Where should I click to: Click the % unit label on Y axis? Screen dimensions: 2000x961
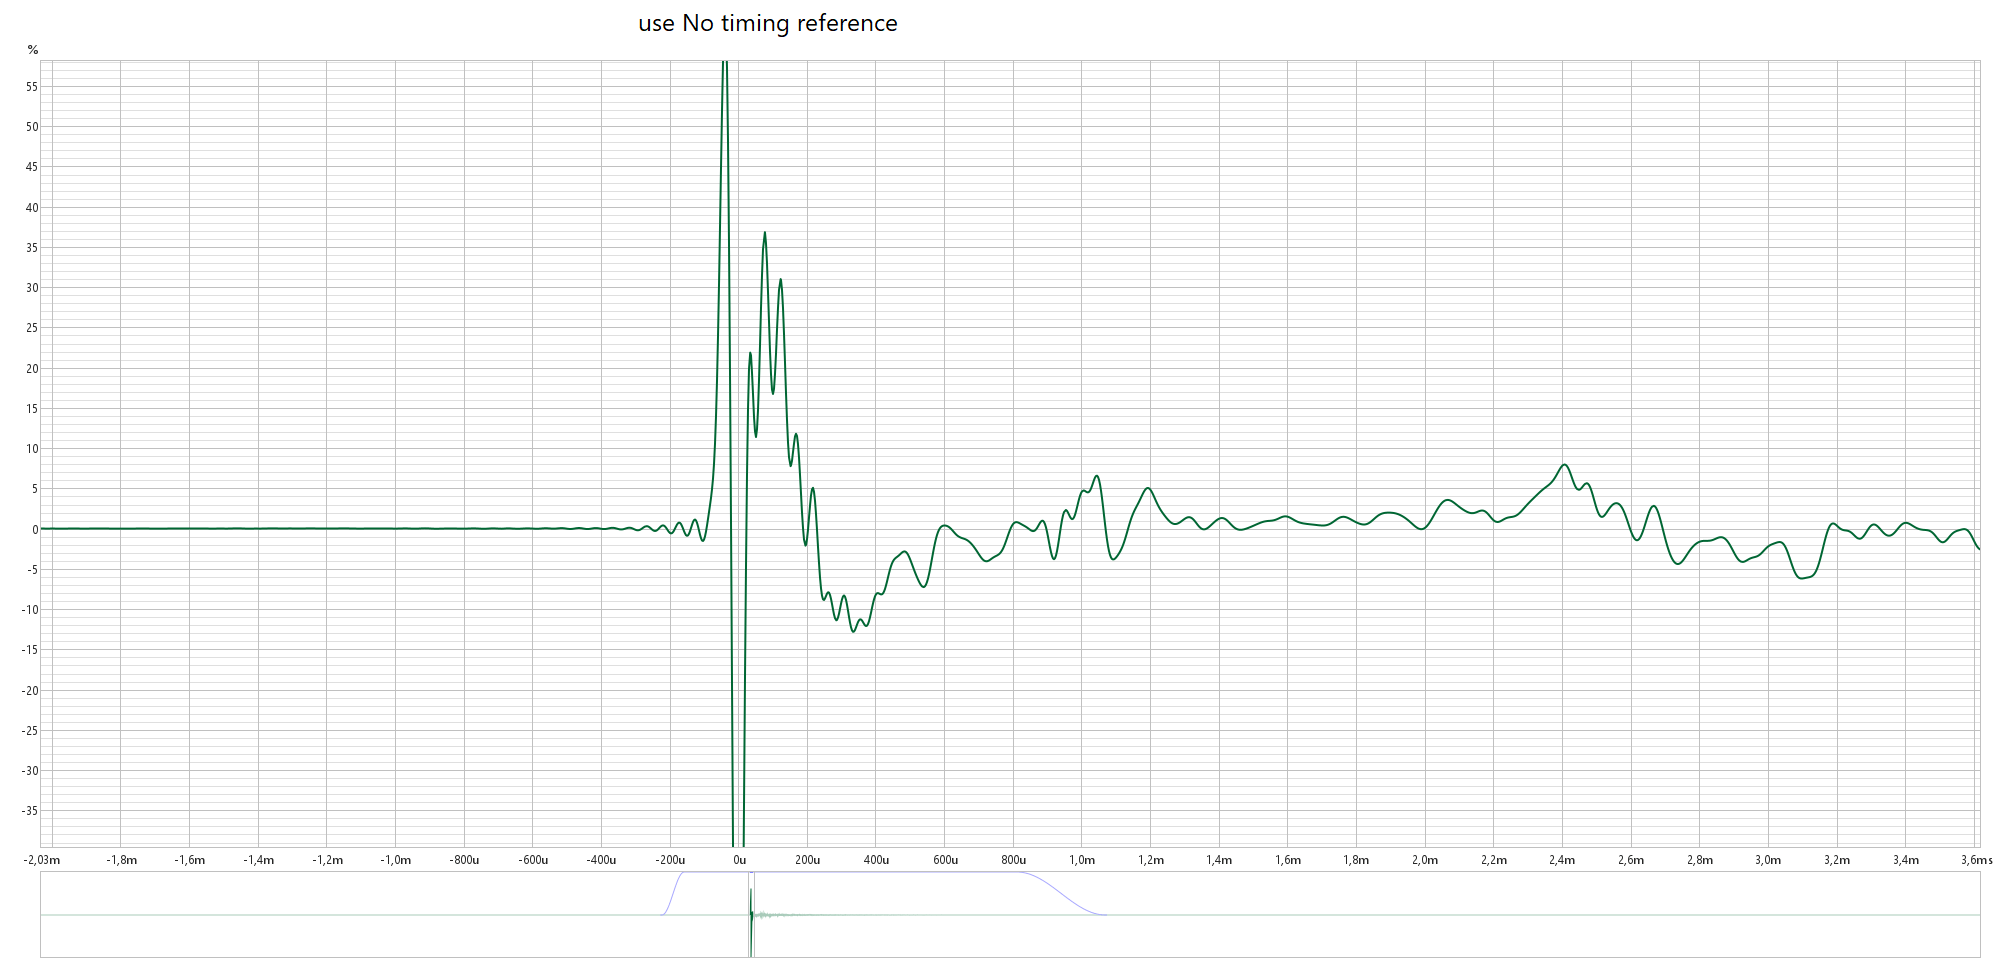click(x=33, y=50)
